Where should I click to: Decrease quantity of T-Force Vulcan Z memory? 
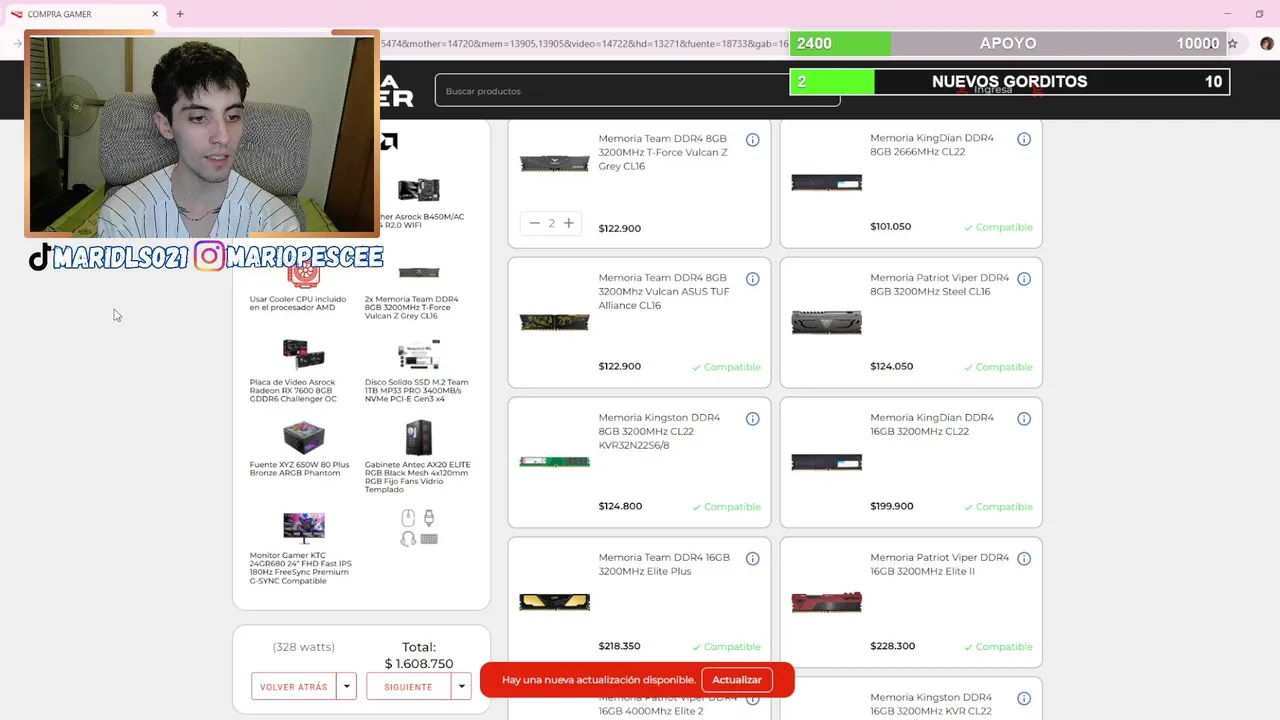pos(534,223)
